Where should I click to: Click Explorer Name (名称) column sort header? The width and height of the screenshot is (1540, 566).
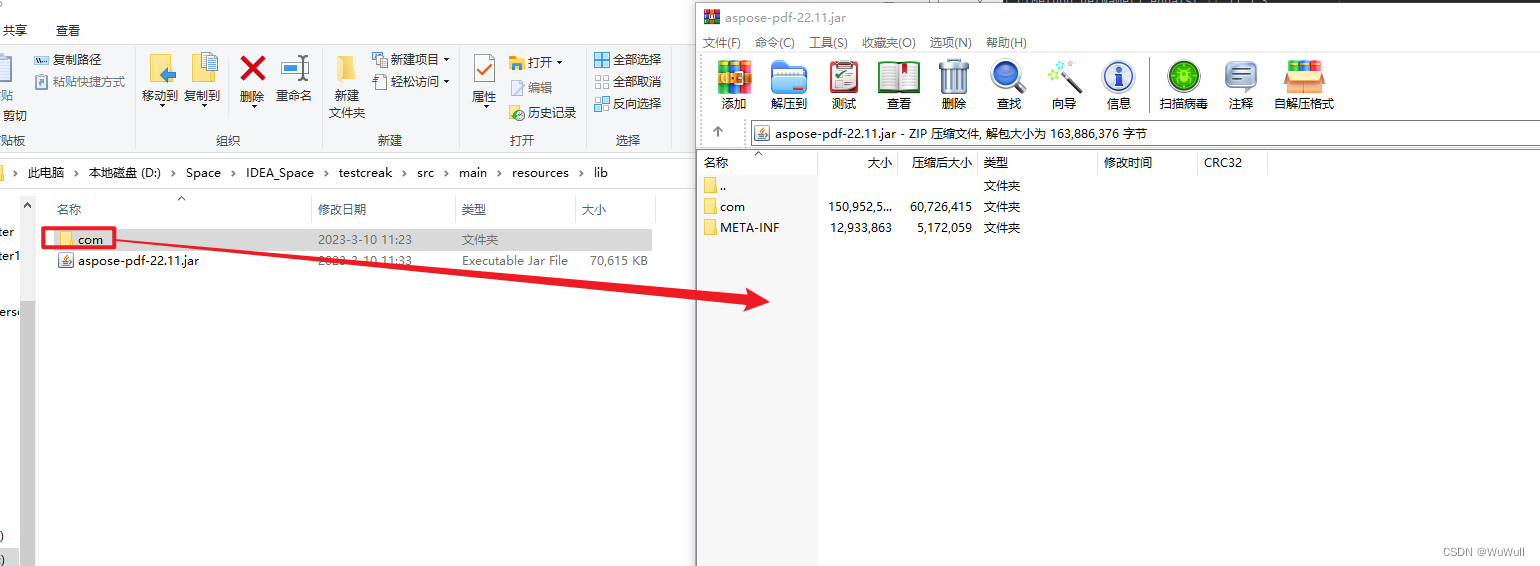point(69,209)
